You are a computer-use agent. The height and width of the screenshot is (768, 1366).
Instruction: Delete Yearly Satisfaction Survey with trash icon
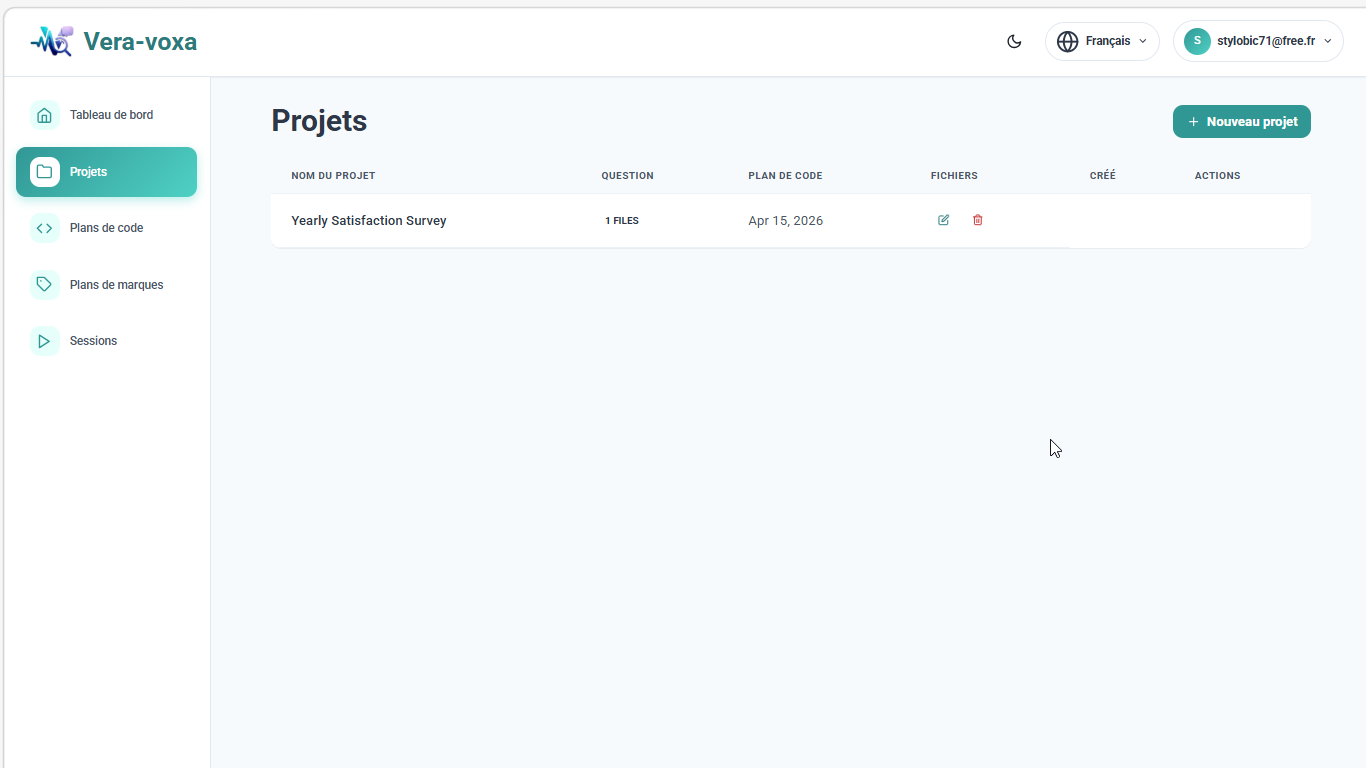pos(978,220)
